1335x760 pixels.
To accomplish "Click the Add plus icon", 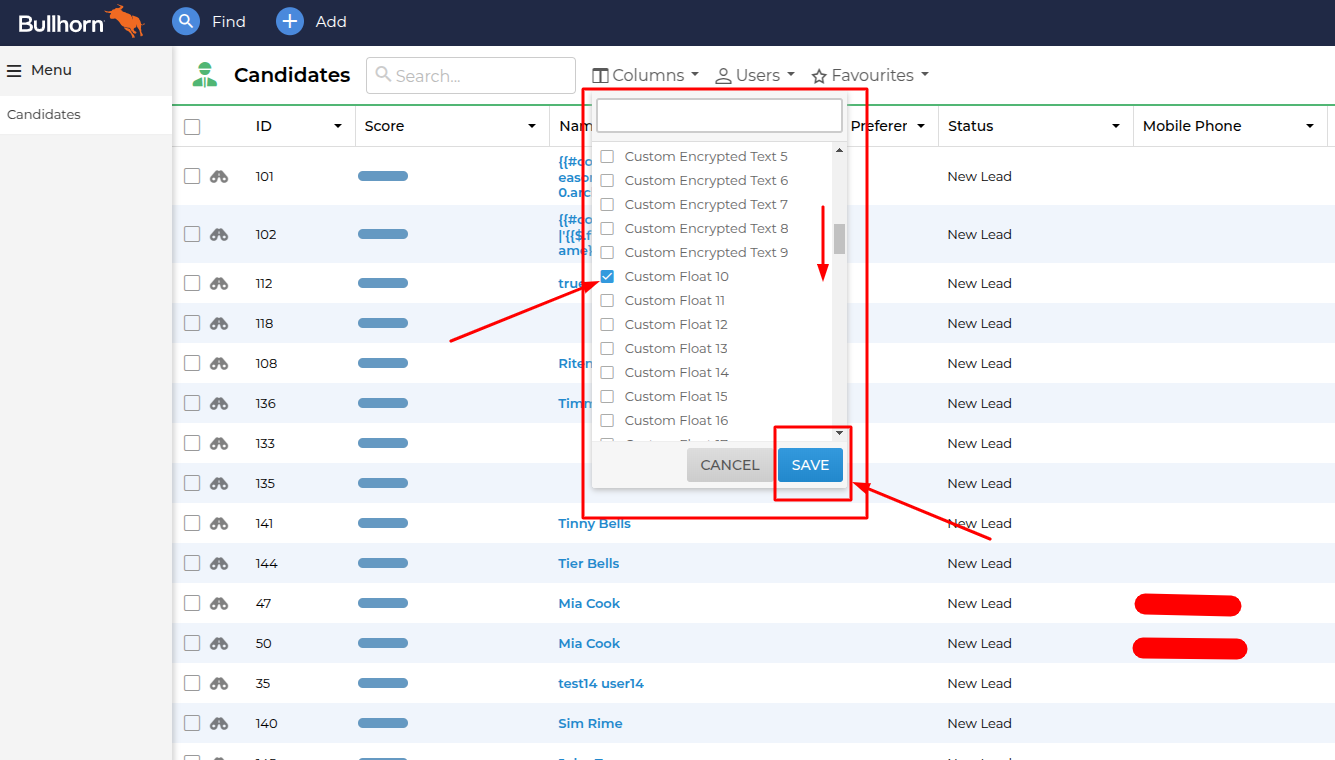I will click(289, 20).
